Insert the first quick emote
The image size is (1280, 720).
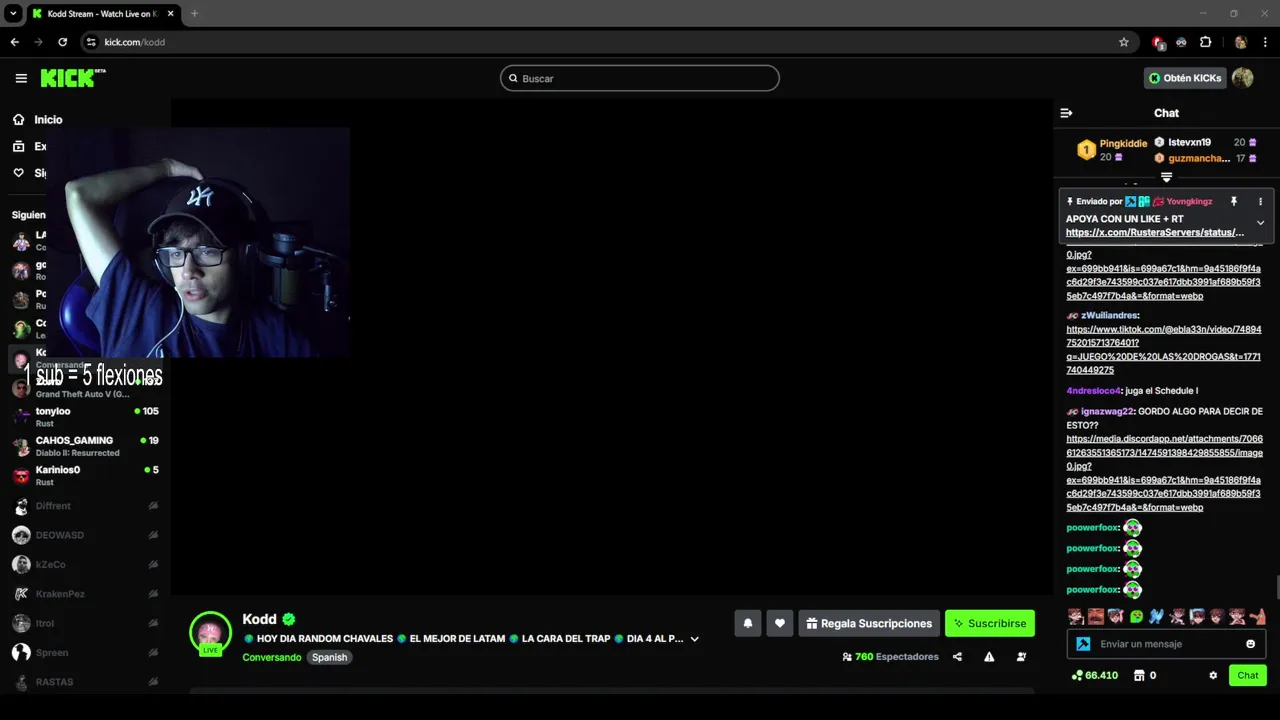point(1076,617)
